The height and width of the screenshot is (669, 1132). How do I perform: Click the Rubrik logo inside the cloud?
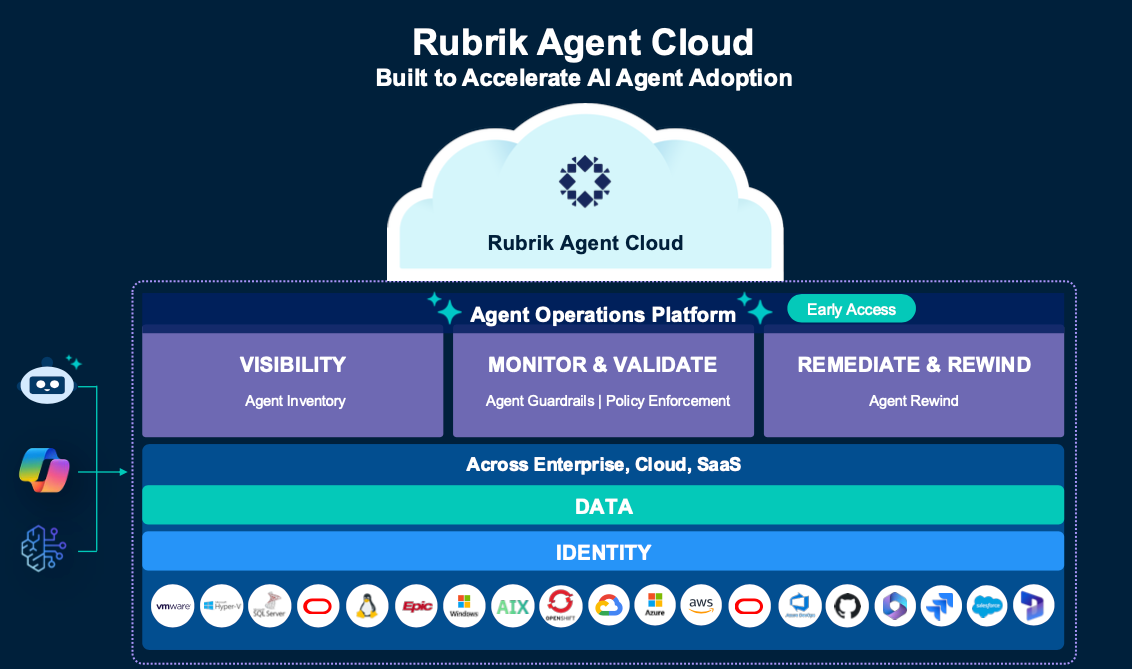[585, 181]
